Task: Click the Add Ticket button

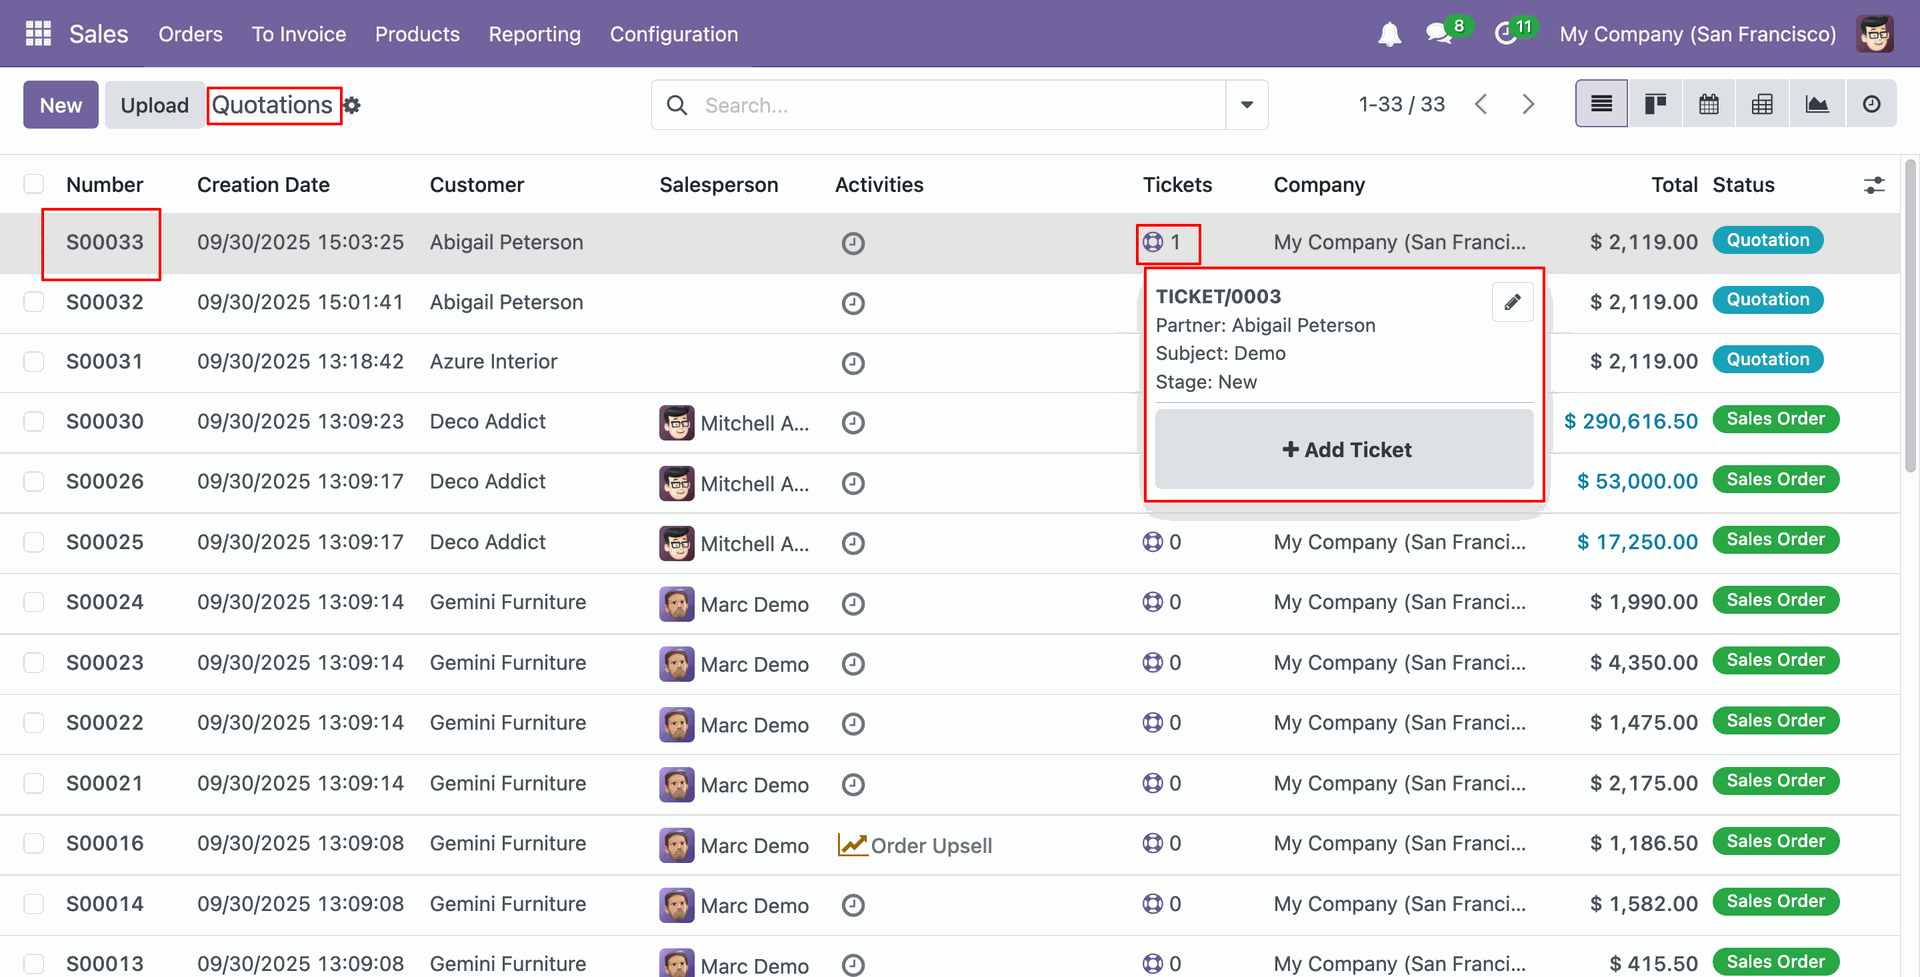Action: [1344, 450]
